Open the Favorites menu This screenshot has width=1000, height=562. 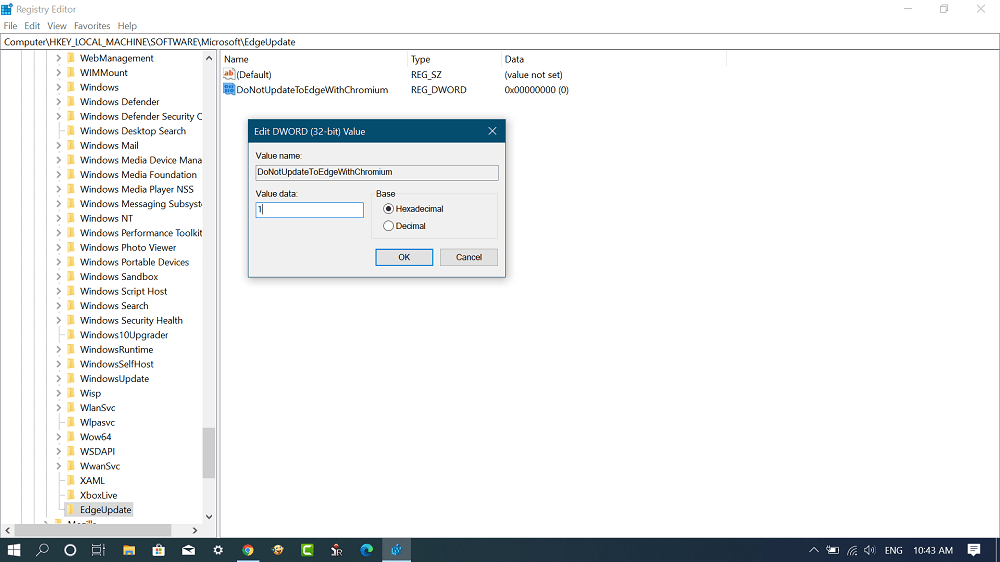[92, 26]
